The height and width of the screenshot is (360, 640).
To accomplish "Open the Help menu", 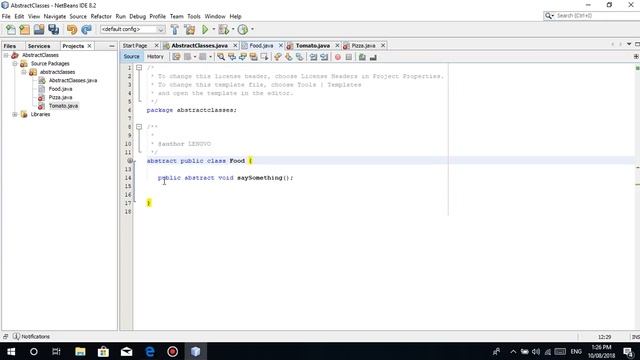I will tap(236, 16).
